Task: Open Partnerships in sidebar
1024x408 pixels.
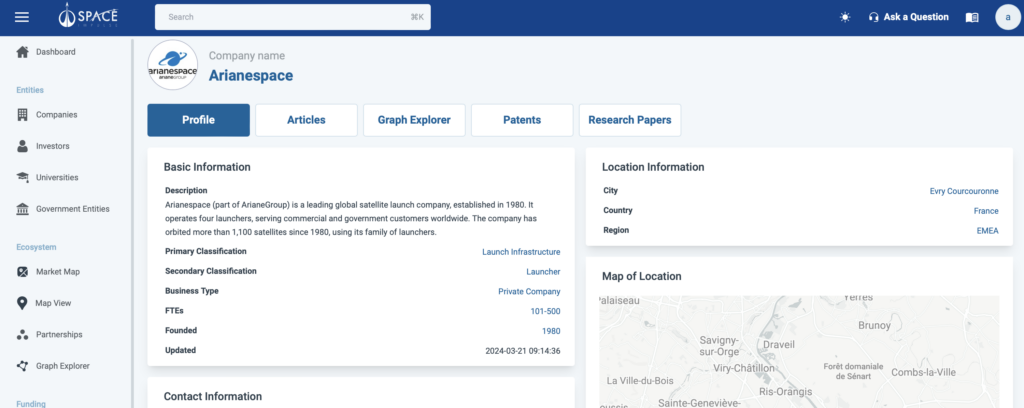Action: coord(59,334)
